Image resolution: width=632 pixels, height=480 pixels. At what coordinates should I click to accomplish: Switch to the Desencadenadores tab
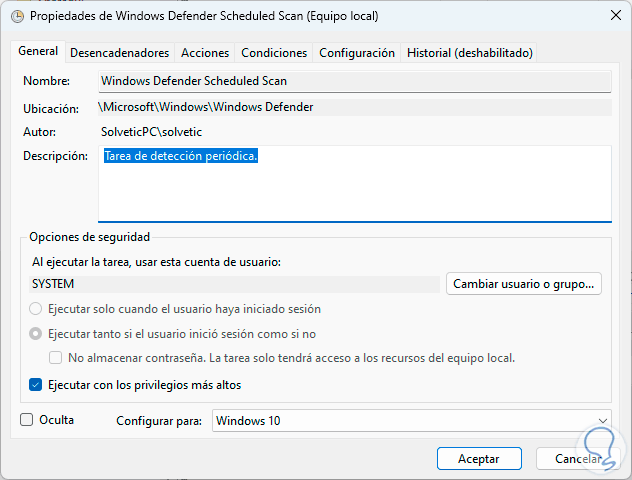(120, 53)
